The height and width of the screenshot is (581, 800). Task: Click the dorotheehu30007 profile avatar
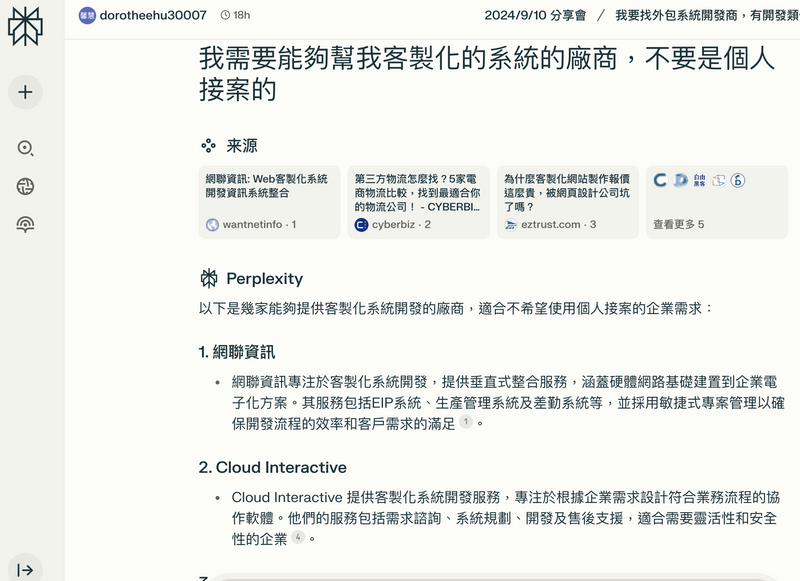(x=87, y=15)
